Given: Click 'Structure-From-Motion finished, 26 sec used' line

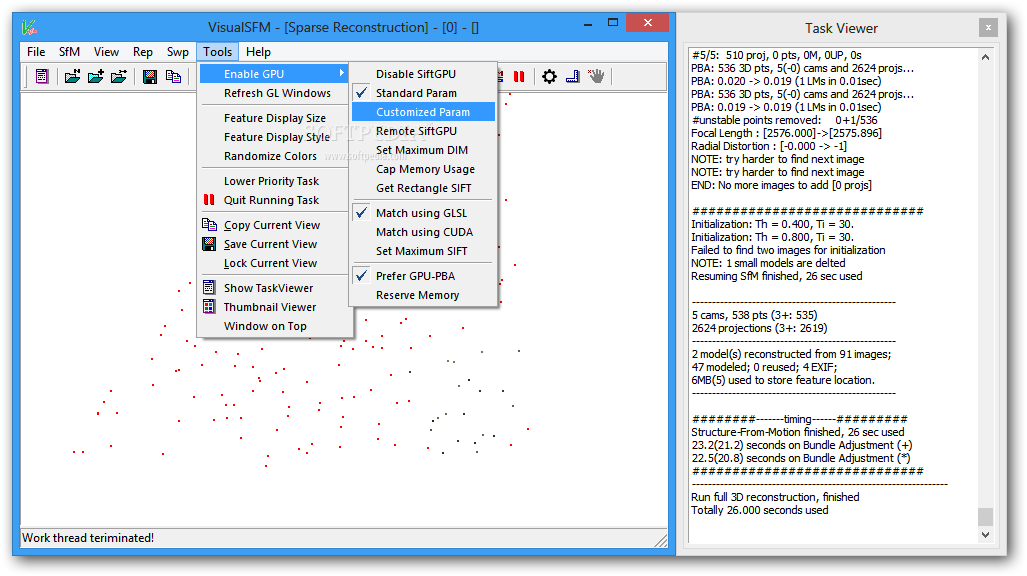Looking at the screenshot, I should coord(797,432).
